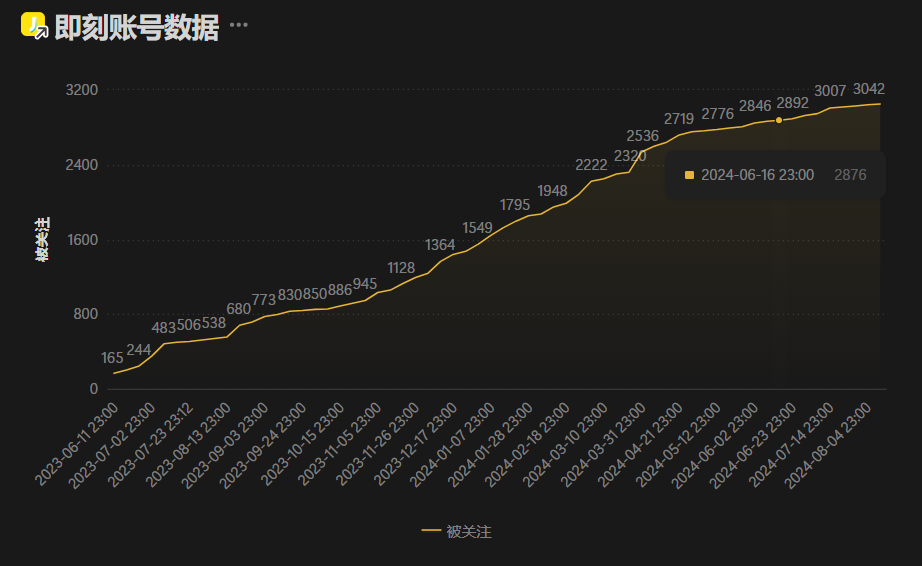Click the 2024-06-16 23:00 tooltip date
922x566 pixels.
pos(757,175)
